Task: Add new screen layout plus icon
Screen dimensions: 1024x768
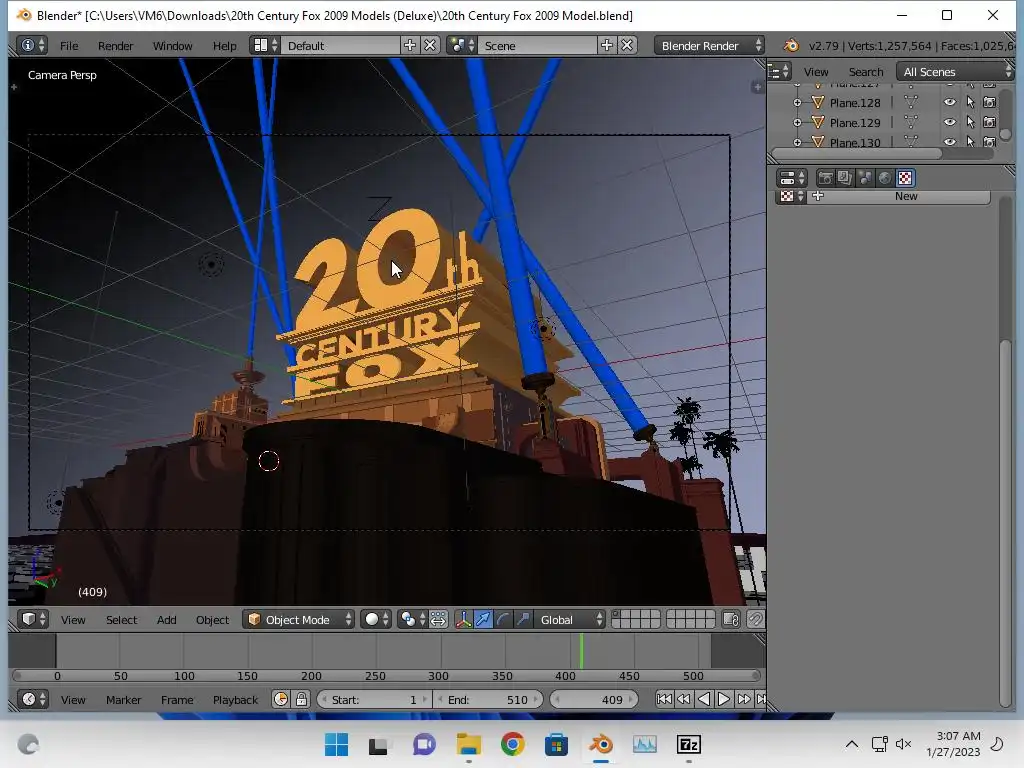Action: 410,45
